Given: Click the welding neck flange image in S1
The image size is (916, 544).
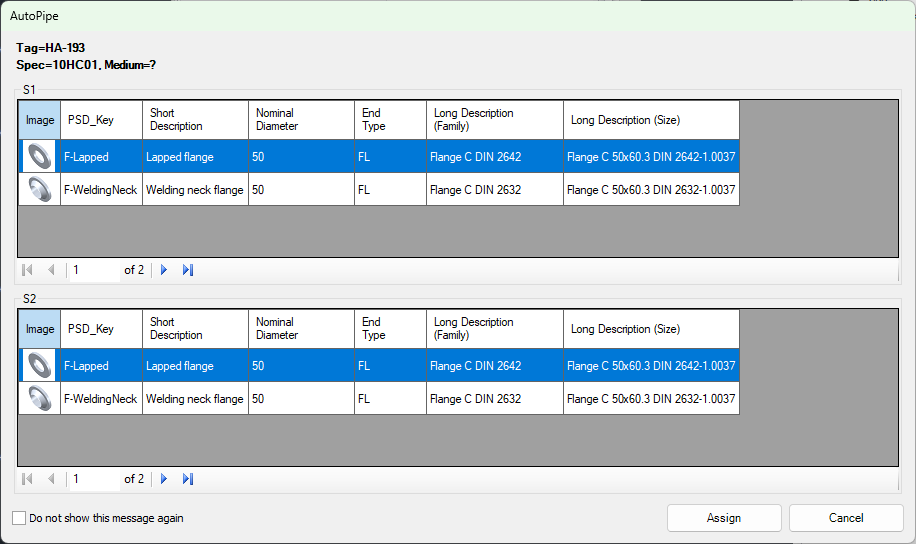Looking at the screenshot, I should tap(40, 190).
